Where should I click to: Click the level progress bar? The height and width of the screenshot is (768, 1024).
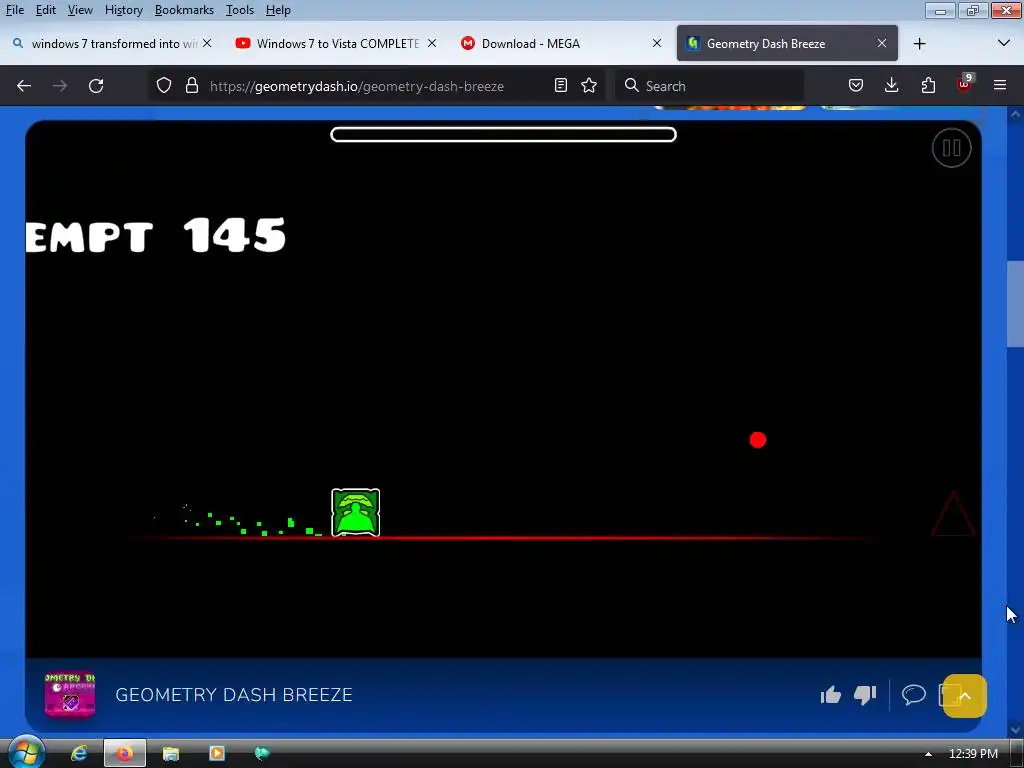(x=503, y=135)
